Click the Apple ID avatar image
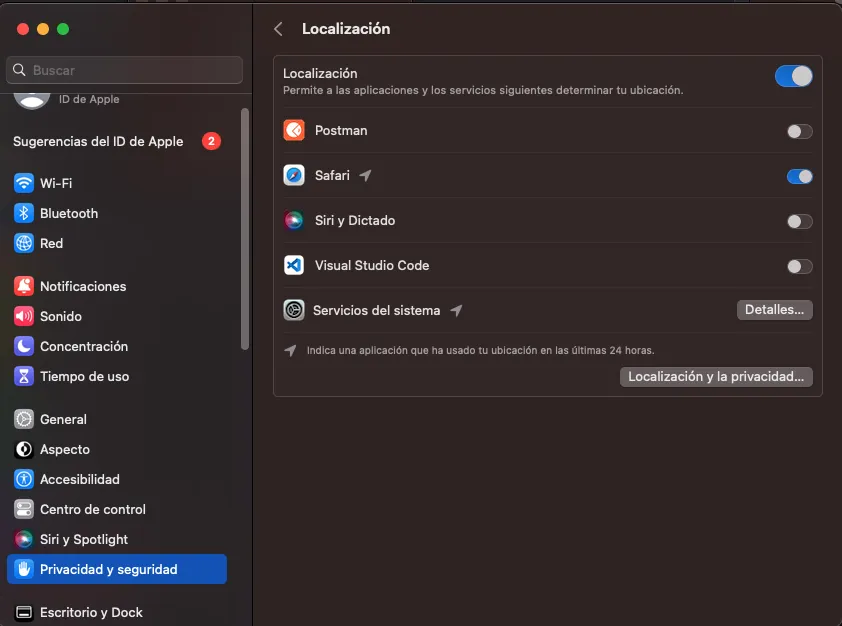Screen dimensions: 842x626 32,99
